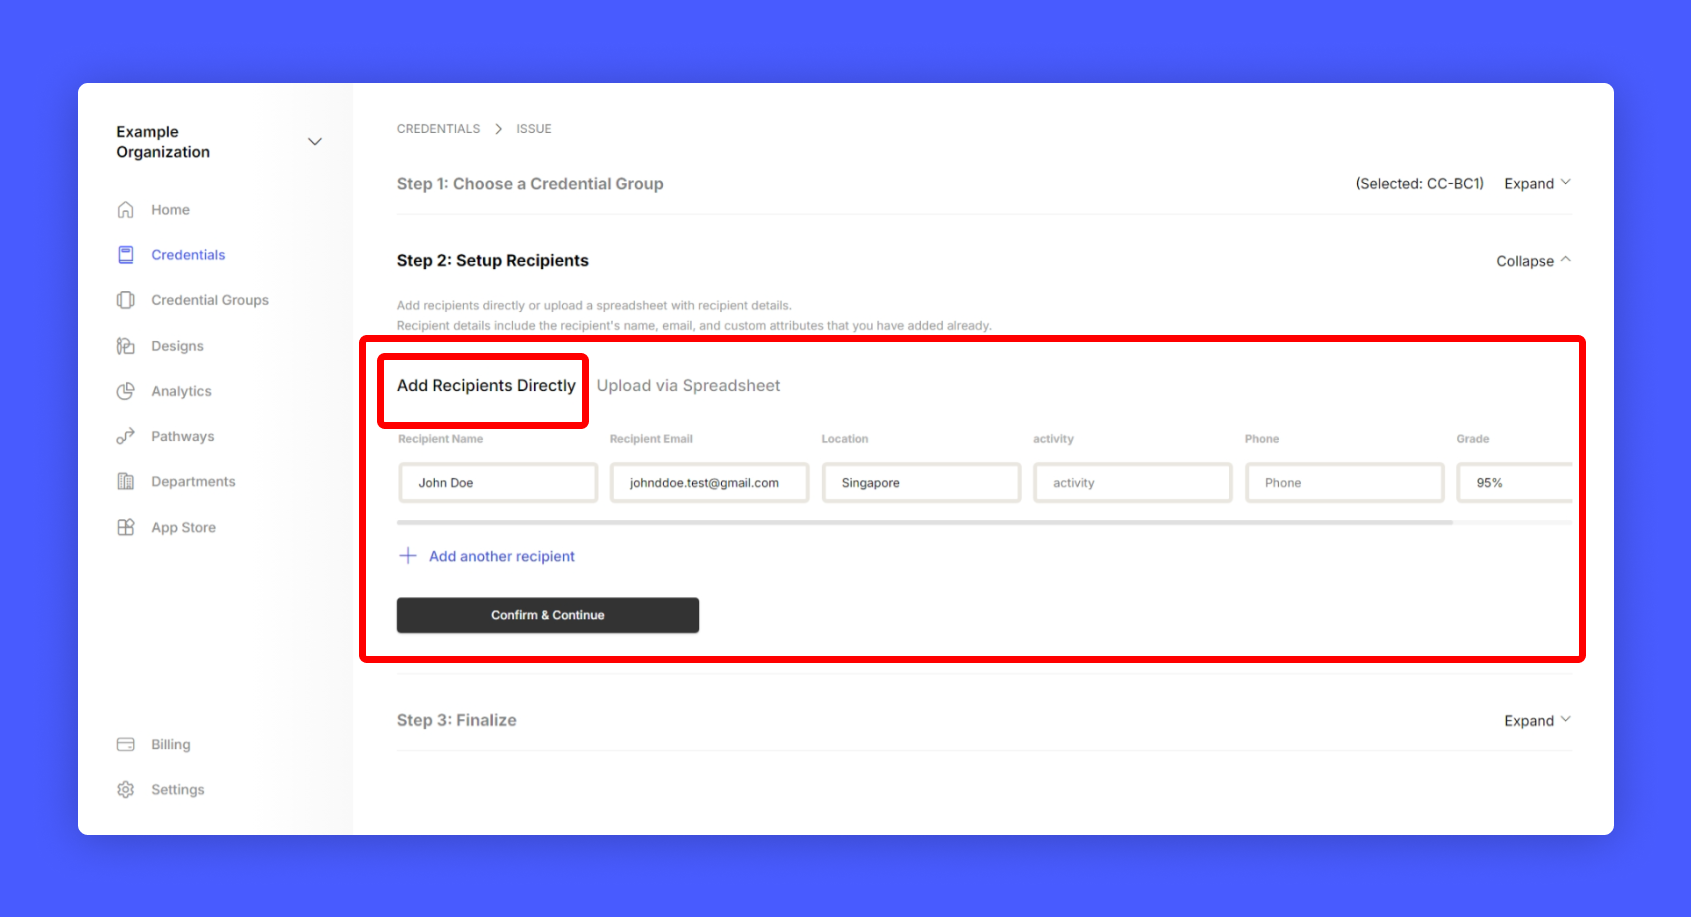This screenshot has width=1691, height=917.
Task: Open the Example Organization dropdown chevron
Action: [315, 142]
